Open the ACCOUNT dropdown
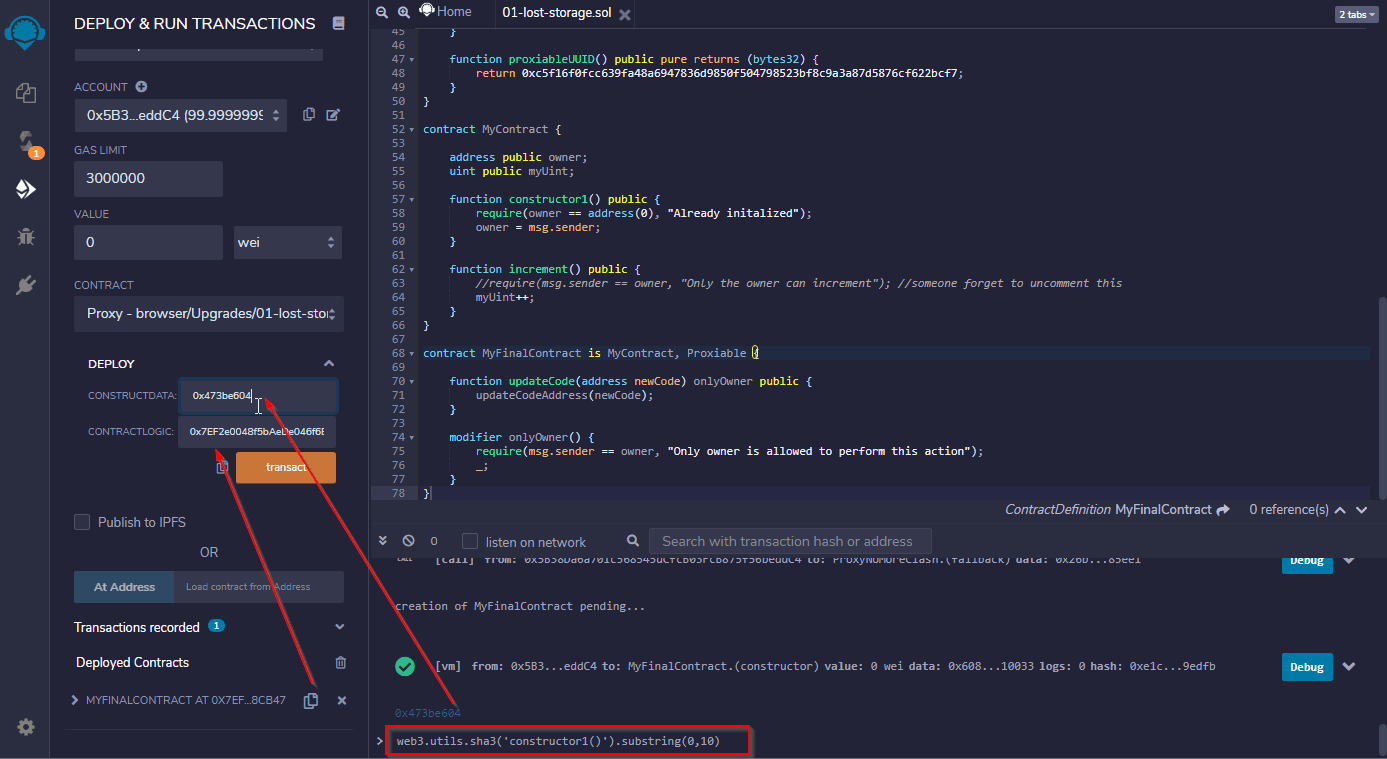This screenshot has height=759, width=1387. (181, 115)
